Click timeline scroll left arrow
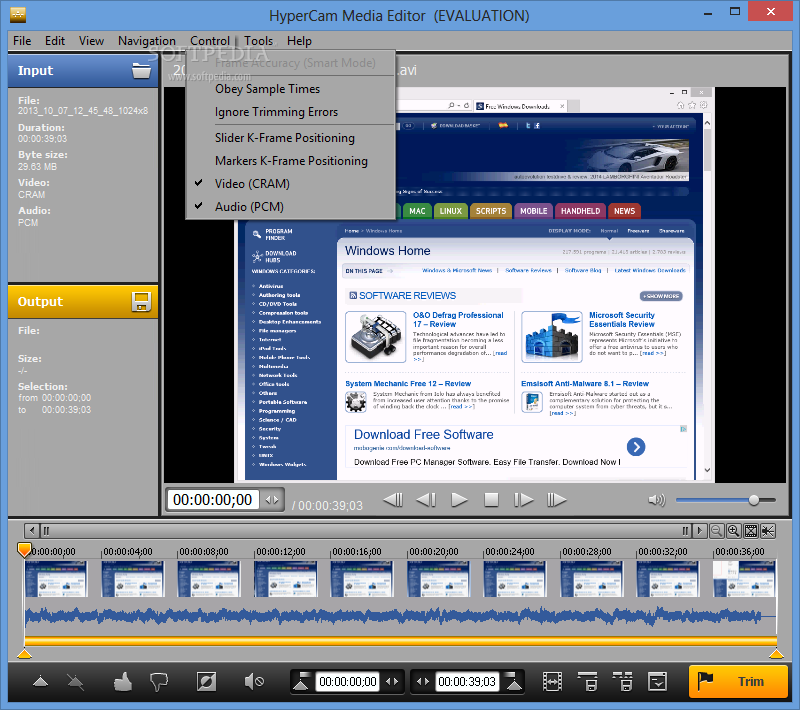Image resolution: width=800 pixels, height=710 pixels. (x=32, y=531)
